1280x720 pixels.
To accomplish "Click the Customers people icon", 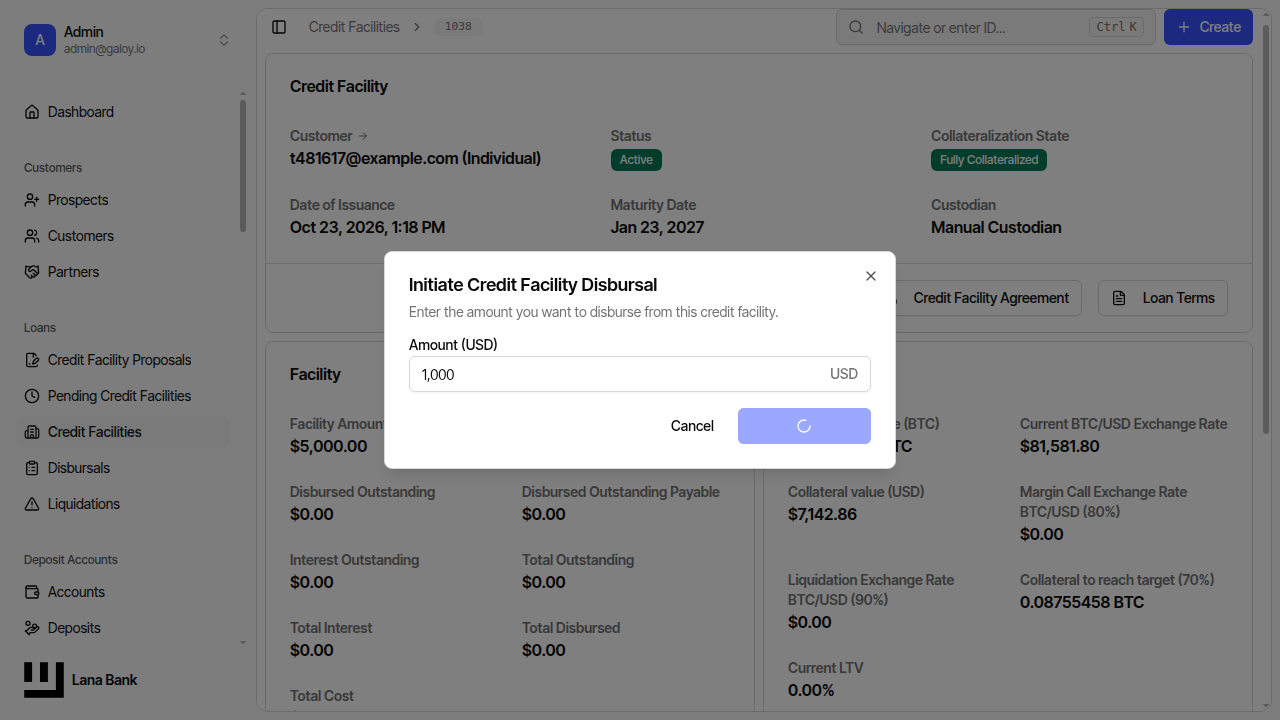I will tap(32, 236).
